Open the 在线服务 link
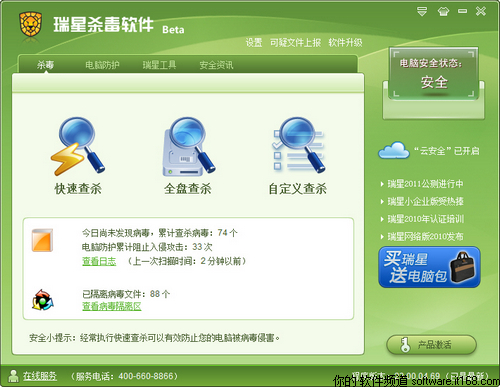The height and width of the screenshot is (387, 500). [40, 376]
